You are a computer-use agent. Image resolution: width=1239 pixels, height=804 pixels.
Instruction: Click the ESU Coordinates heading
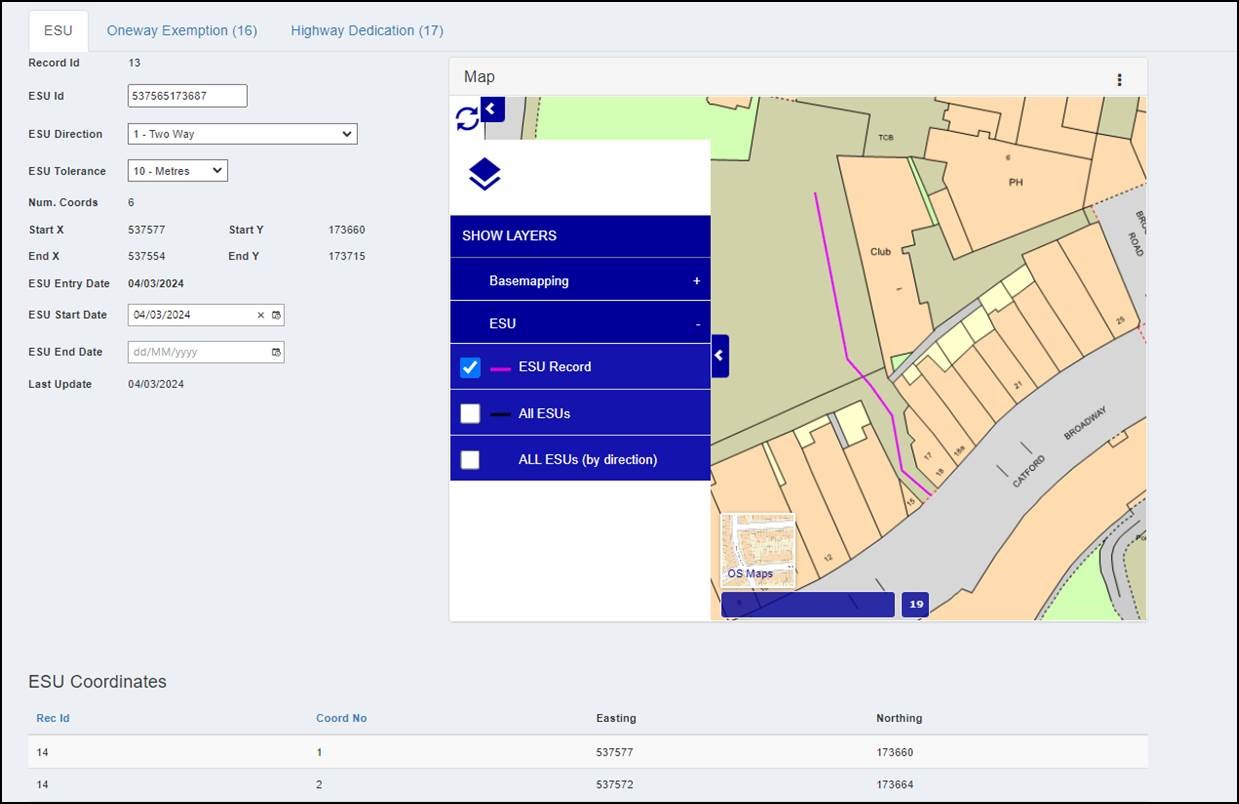[98, 682]
